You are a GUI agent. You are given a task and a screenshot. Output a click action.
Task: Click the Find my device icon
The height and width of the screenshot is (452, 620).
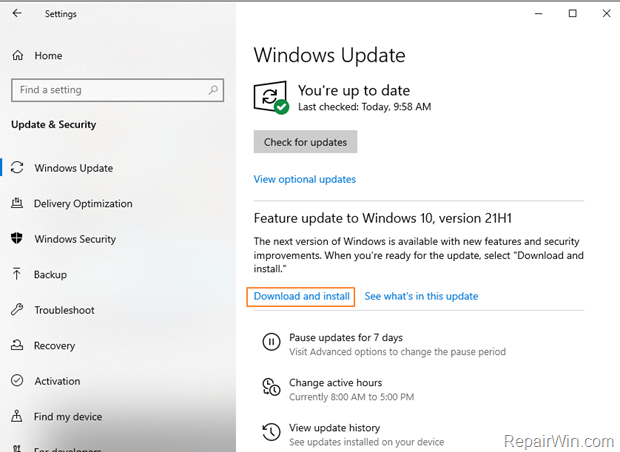pyautogui.click(x=17, y=416)
